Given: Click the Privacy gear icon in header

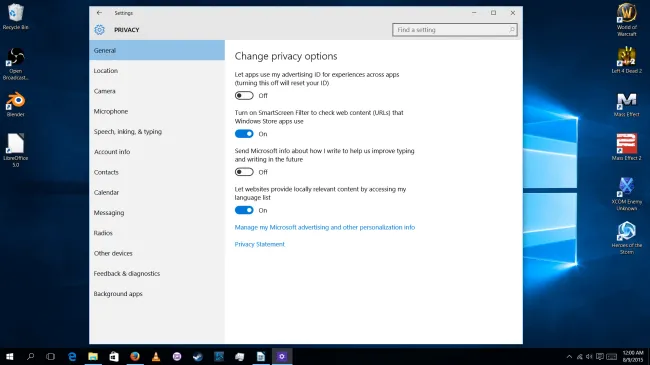Looking at the screenshot, I should [99, 30].
